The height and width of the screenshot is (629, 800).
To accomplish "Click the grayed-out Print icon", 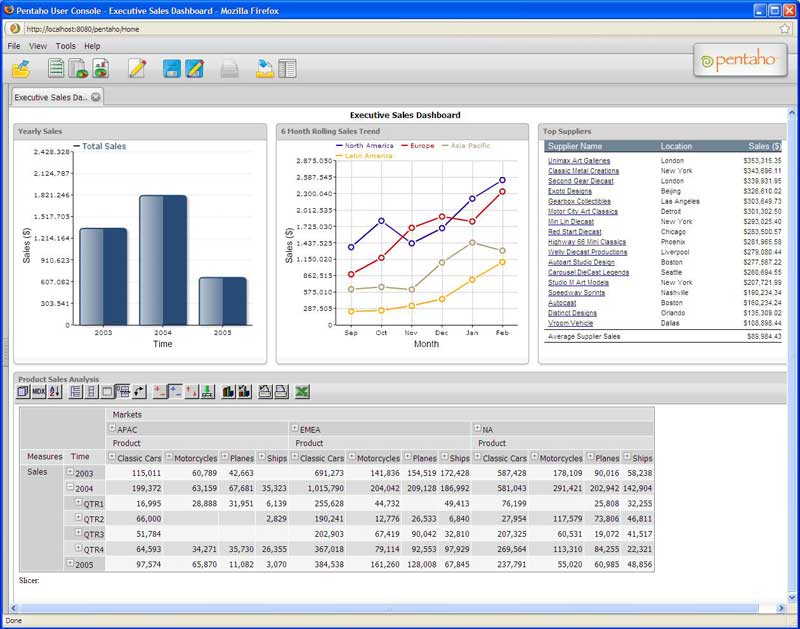I will pyautogui.click(x=230, y=69).
